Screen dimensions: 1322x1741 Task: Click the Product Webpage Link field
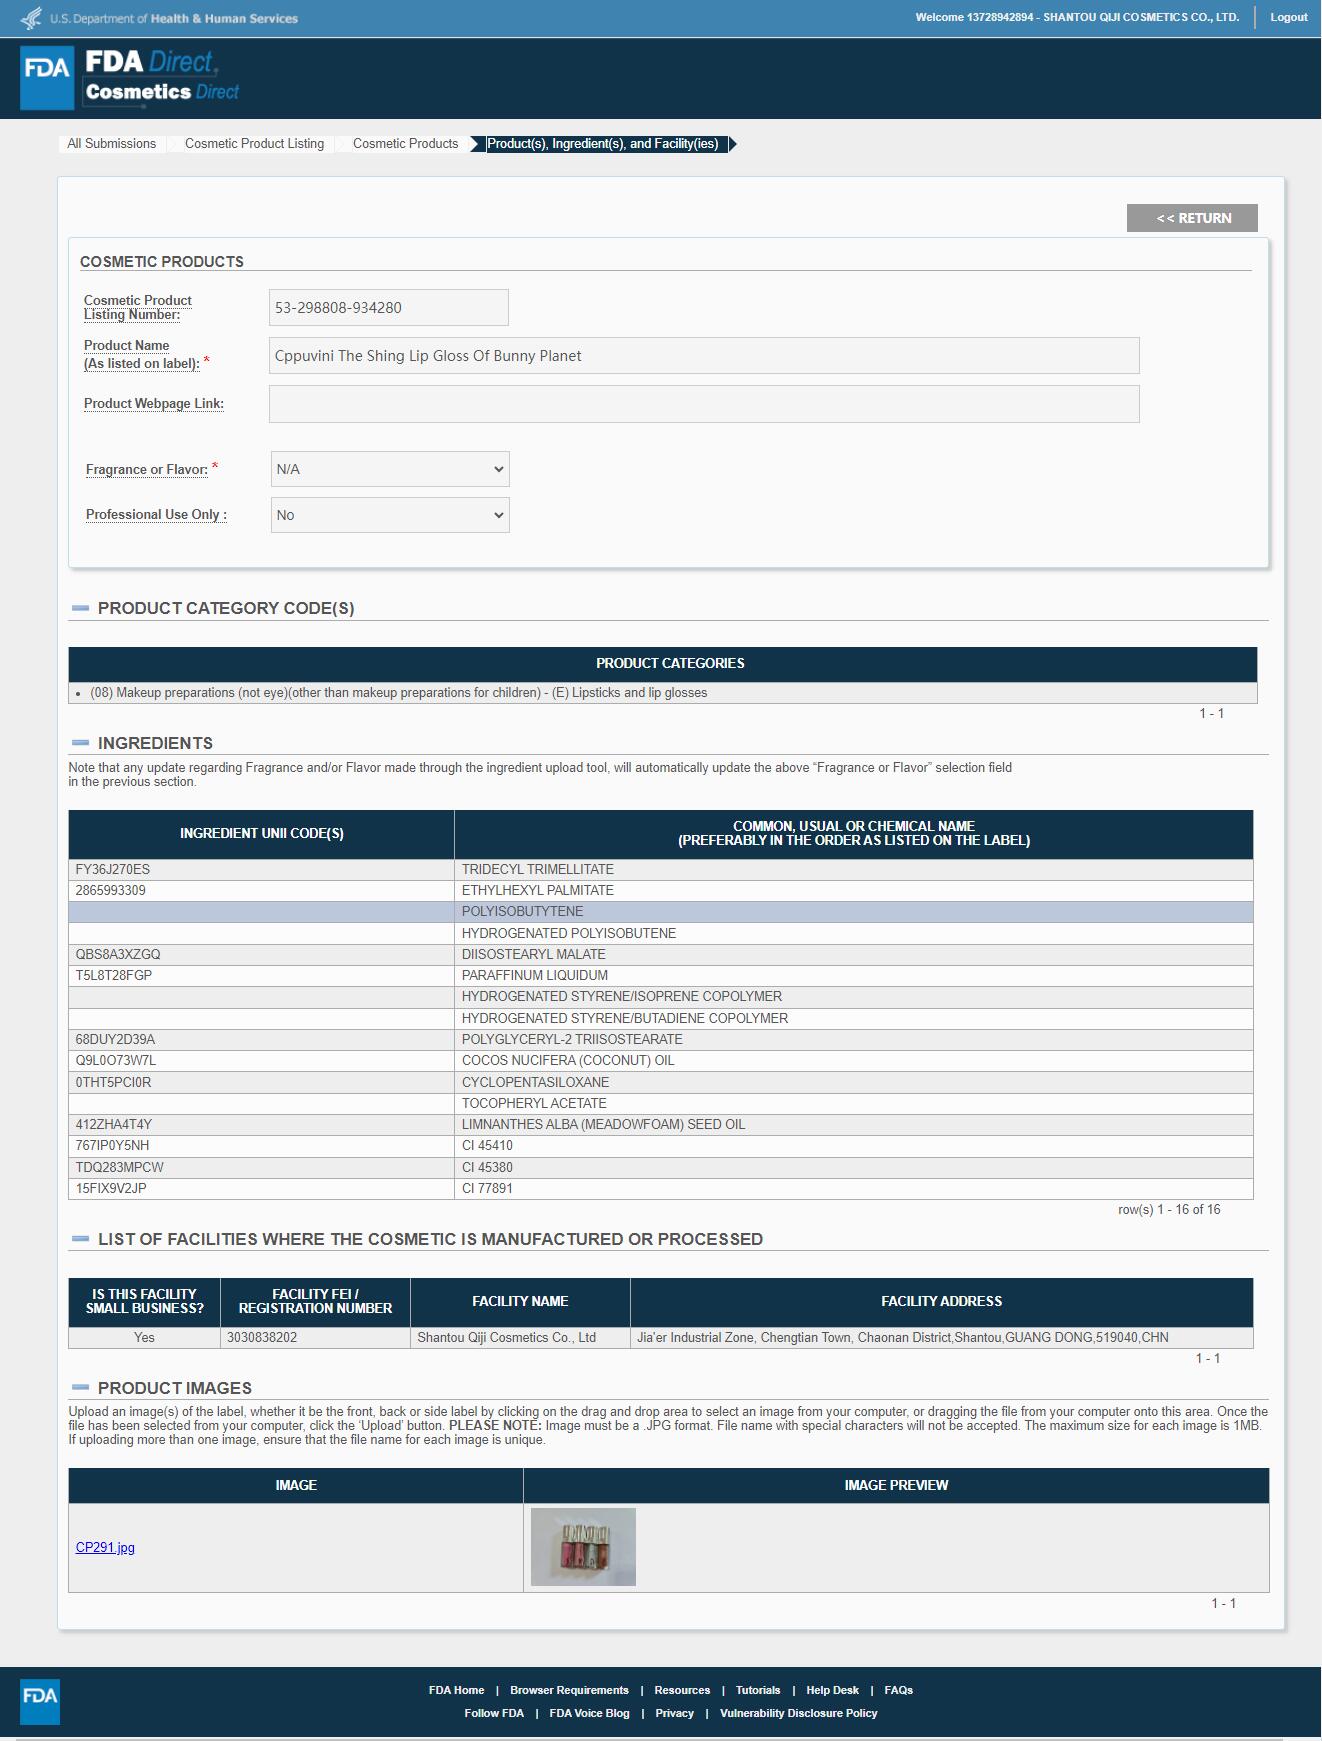point(703,404)
